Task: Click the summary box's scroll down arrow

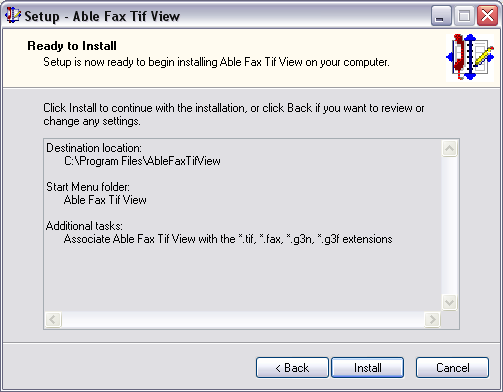Action: tap(450, 303)
